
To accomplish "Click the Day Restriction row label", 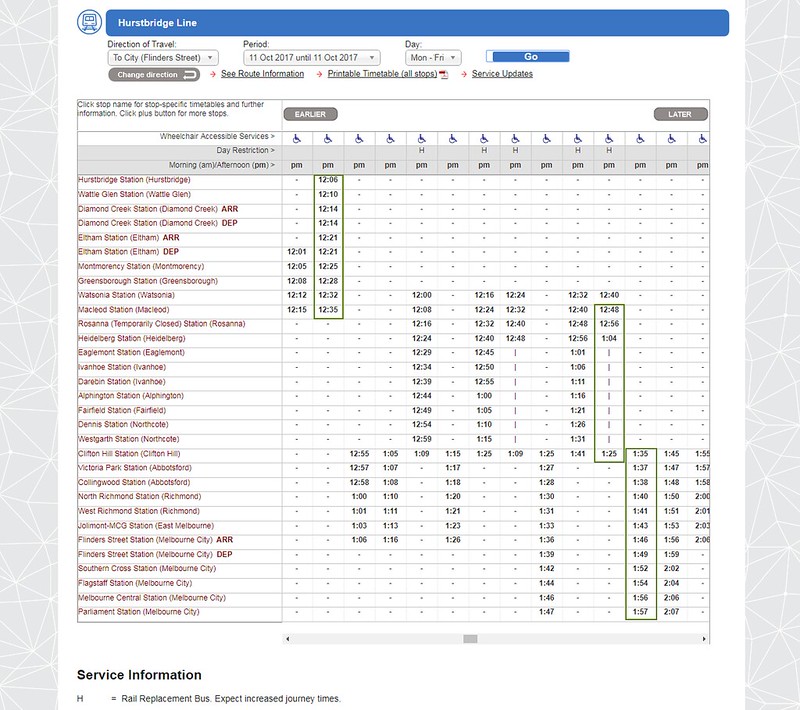I will (245, 150).
